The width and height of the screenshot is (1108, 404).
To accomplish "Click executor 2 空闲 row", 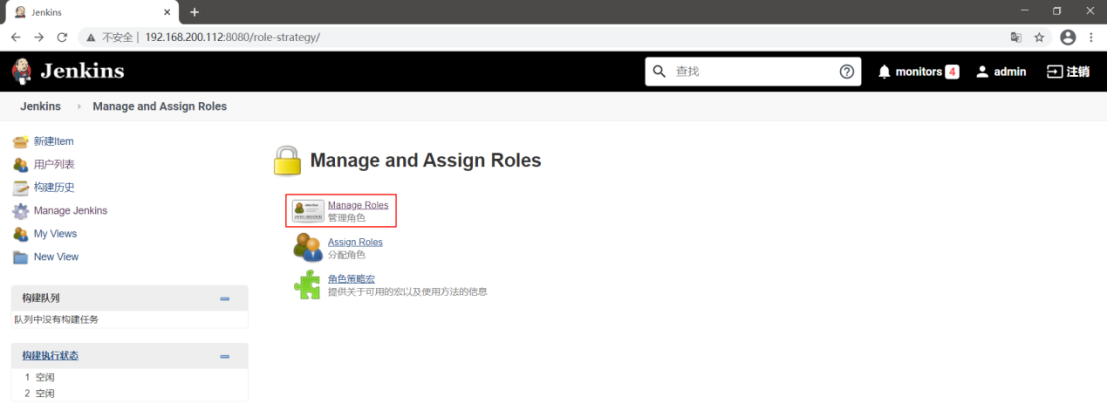I will (x=130, y=393).
